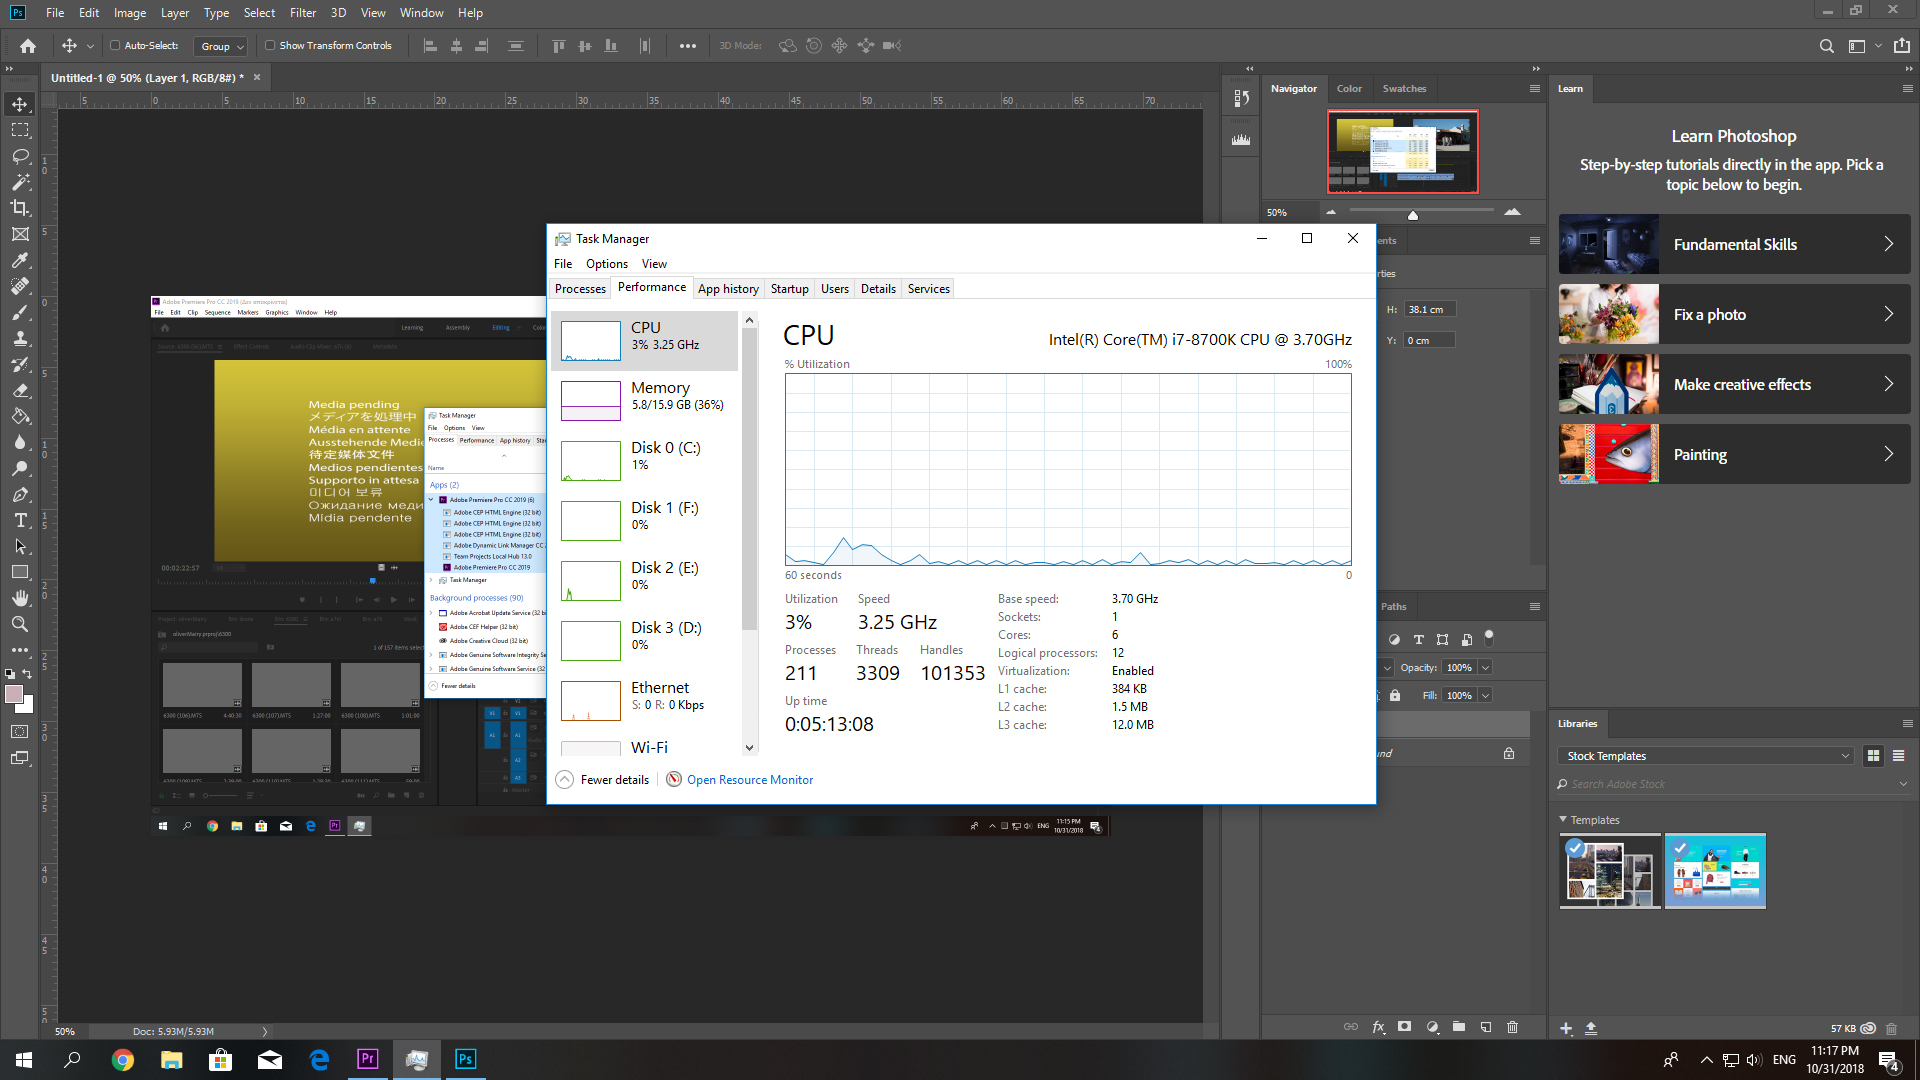Select the History Brush tool
The width and height of the screenshot is (1920, 1080).
click(x=20, y=364)
